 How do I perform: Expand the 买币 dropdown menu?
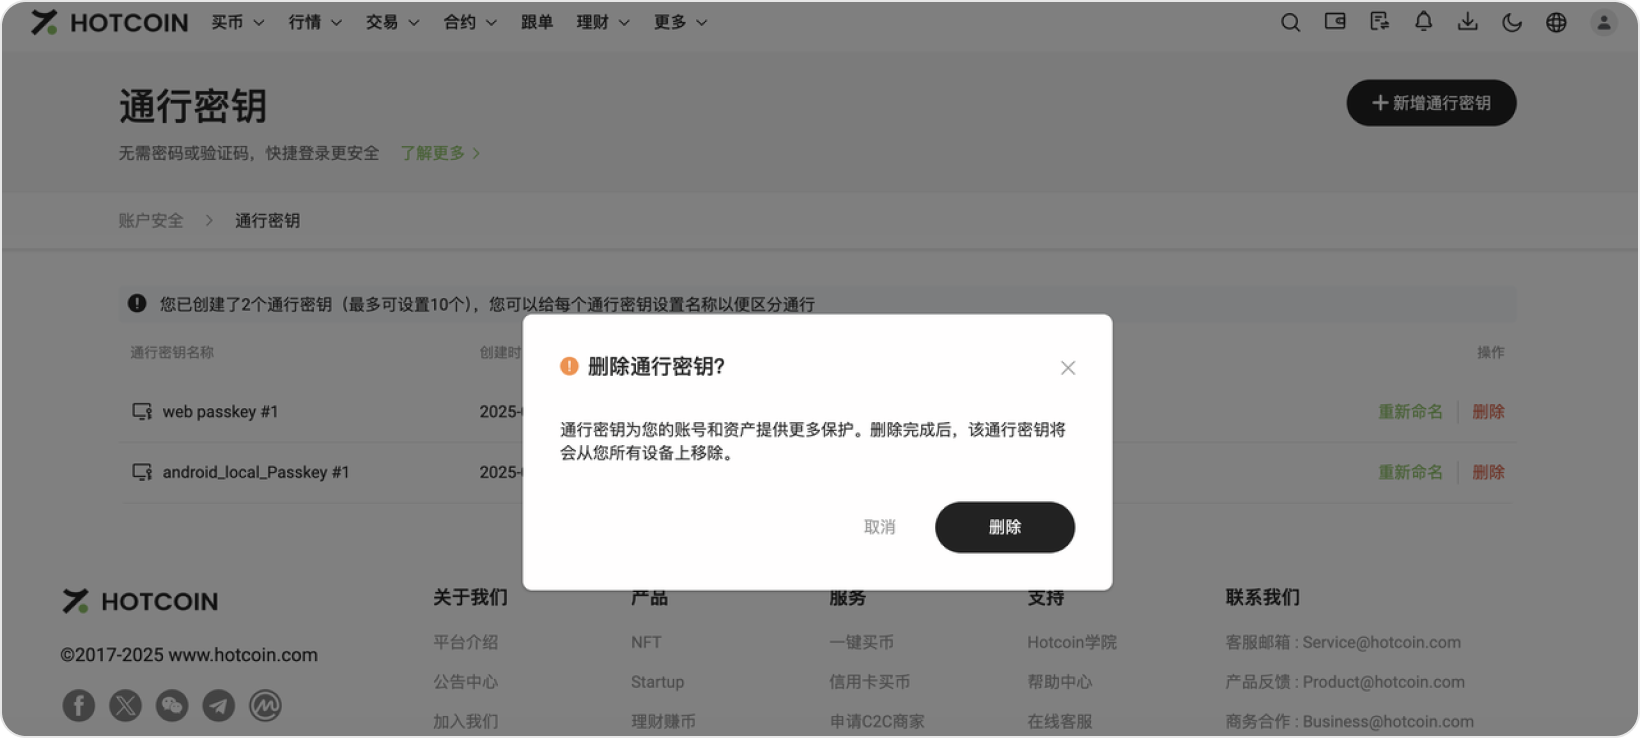click(237, 22)
